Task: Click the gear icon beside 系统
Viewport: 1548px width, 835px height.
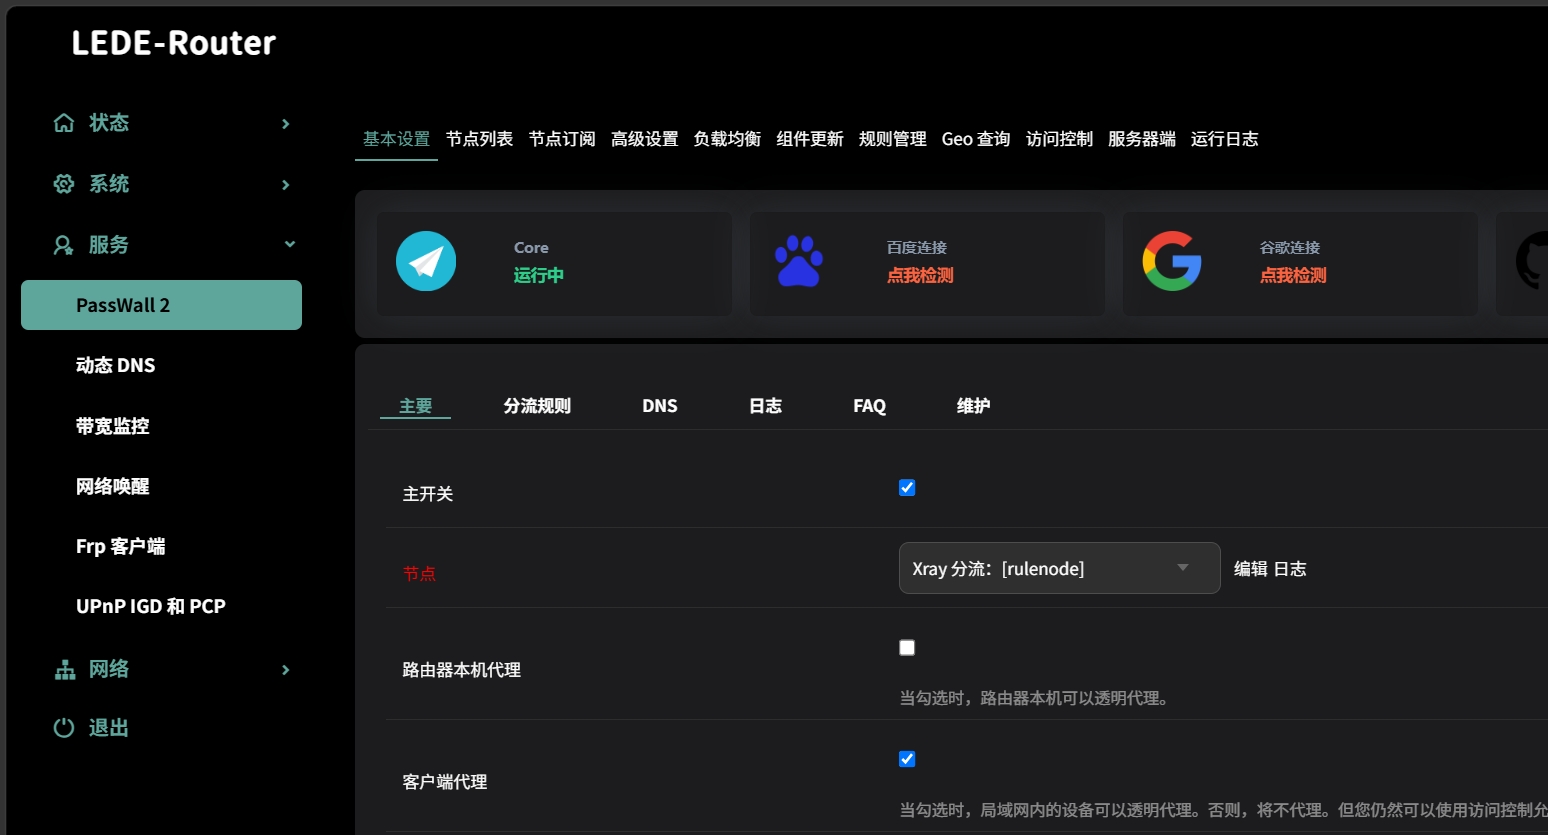Action: [x=64, y=184]
